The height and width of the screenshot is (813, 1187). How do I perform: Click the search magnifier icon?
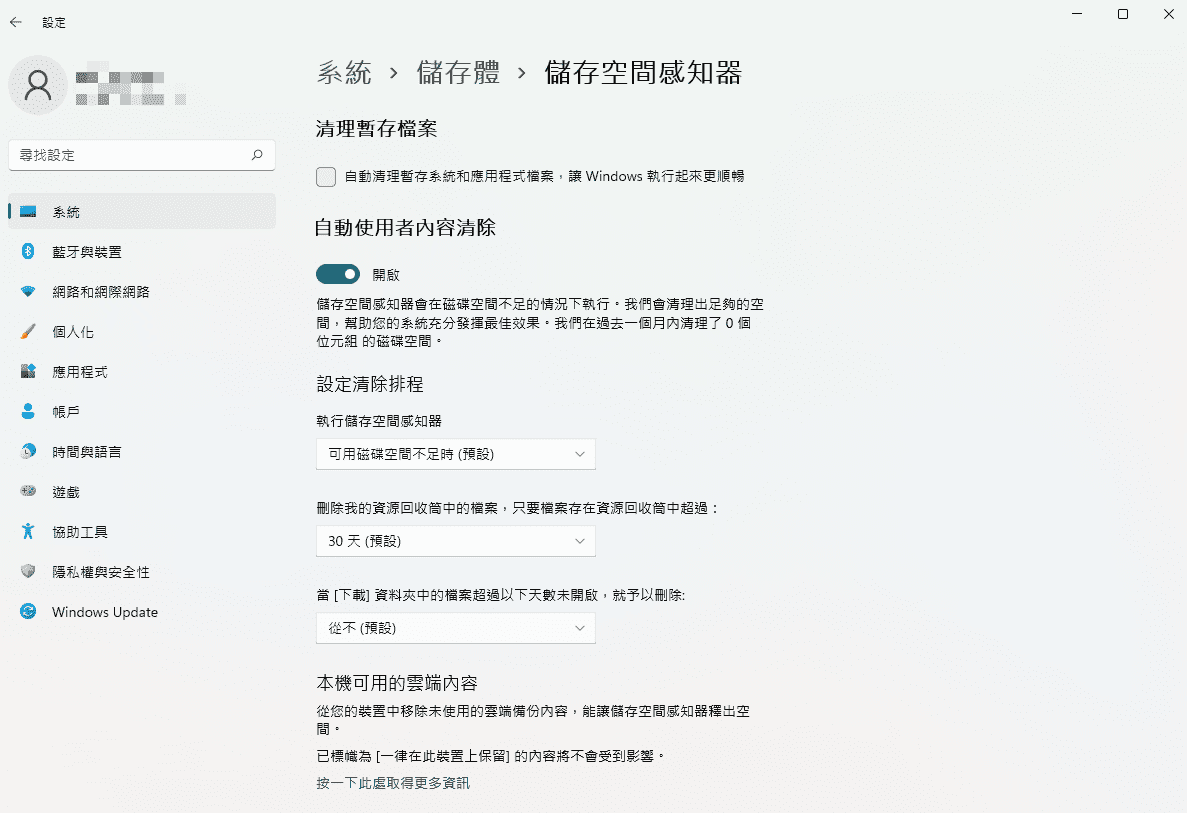(x=257, y=154)
